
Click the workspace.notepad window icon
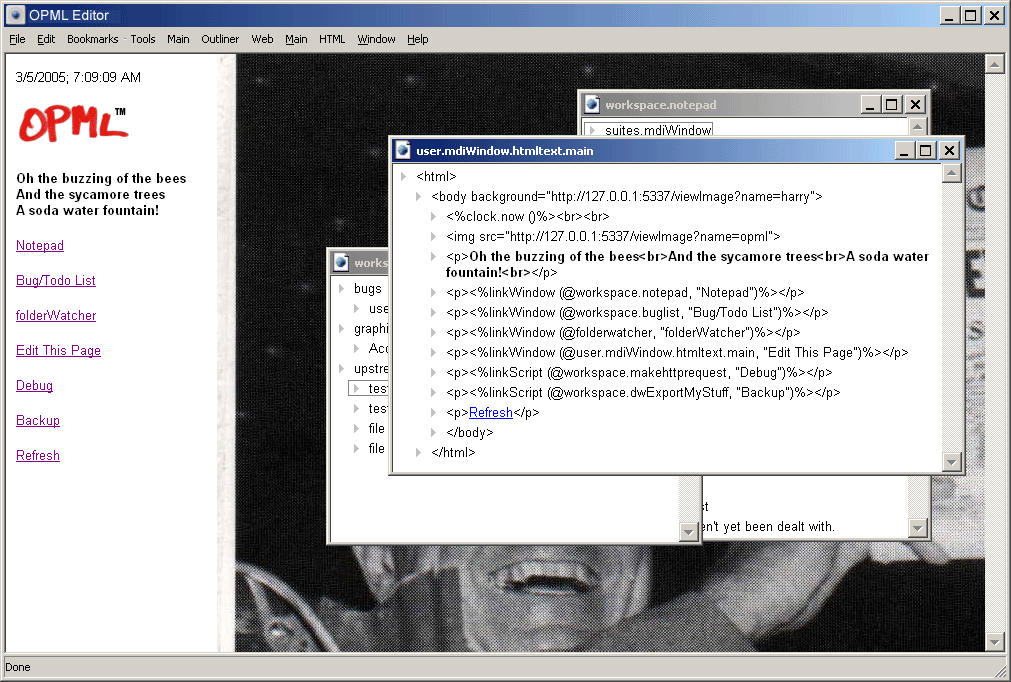(592, 104)
